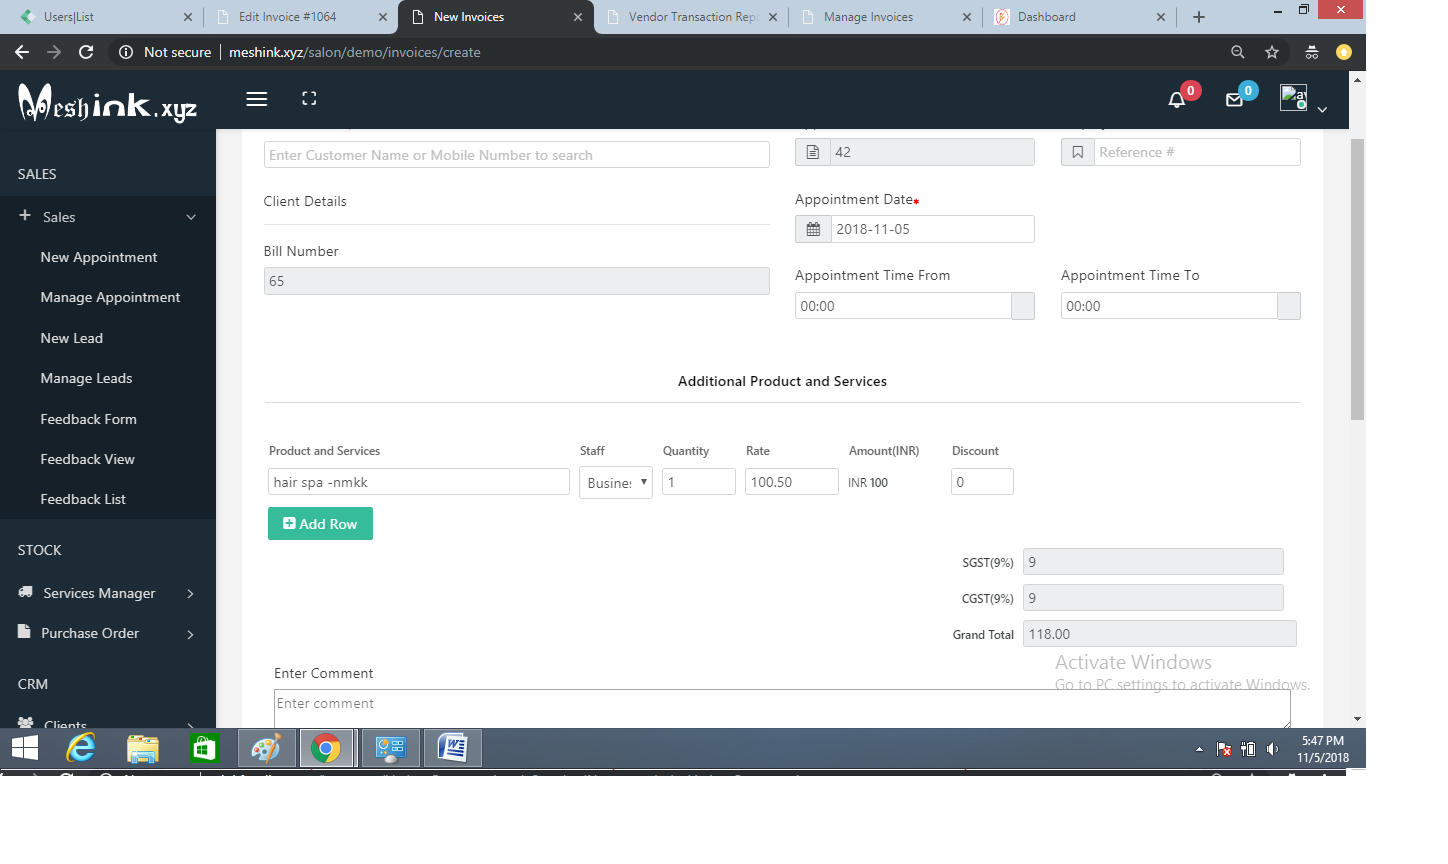Click the Quantity input field
Image resolution: width=1448 pixels, height=864 pixels.
click(x=699, y=482)
